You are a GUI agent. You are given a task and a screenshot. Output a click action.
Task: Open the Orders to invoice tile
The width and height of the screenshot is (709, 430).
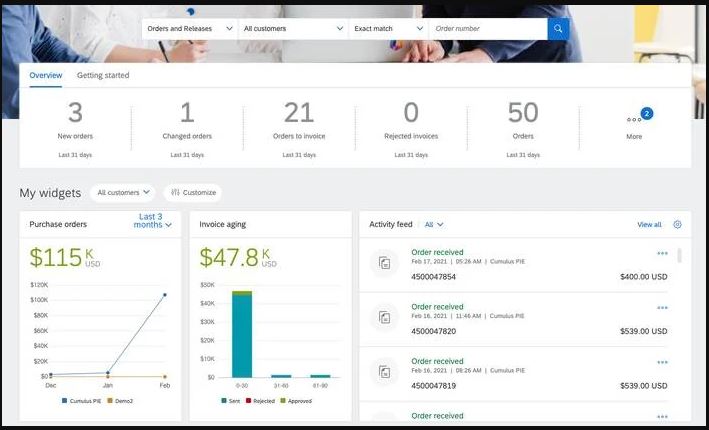tap(298, 124)
